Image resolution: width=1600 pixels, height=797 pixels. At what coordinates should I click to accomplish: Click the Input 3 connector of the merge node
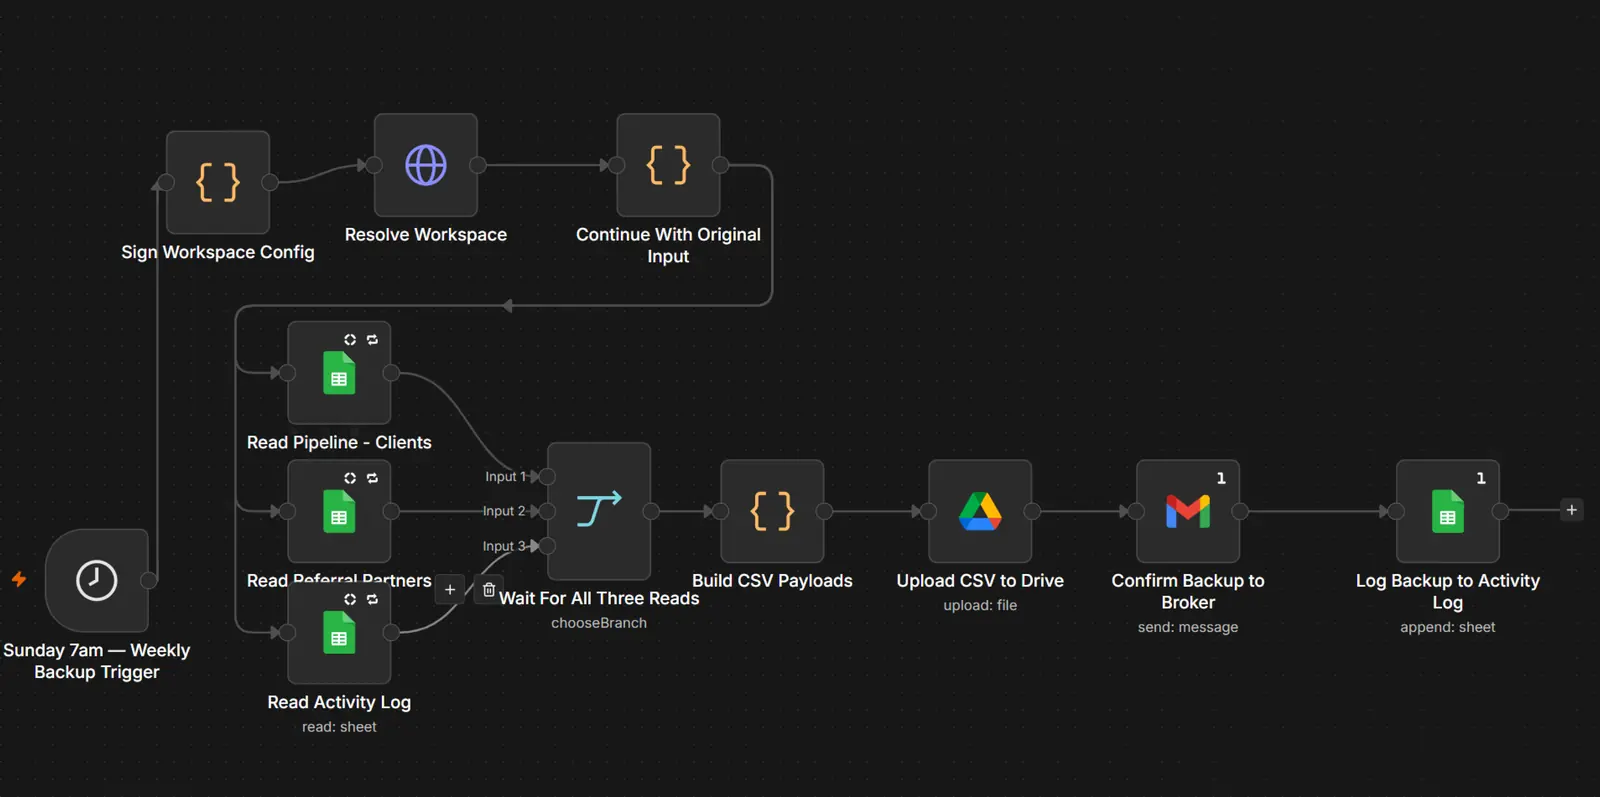tap(547, 546)
